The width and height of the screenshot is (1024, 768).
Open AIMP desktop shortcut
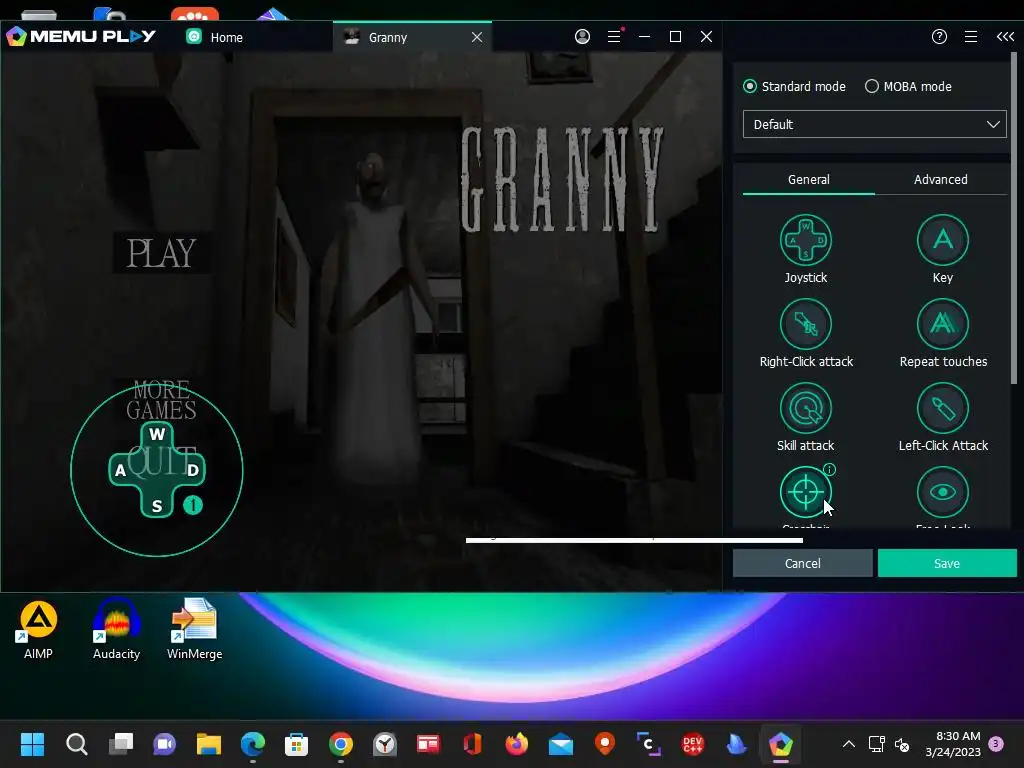(x=38, y=630)
